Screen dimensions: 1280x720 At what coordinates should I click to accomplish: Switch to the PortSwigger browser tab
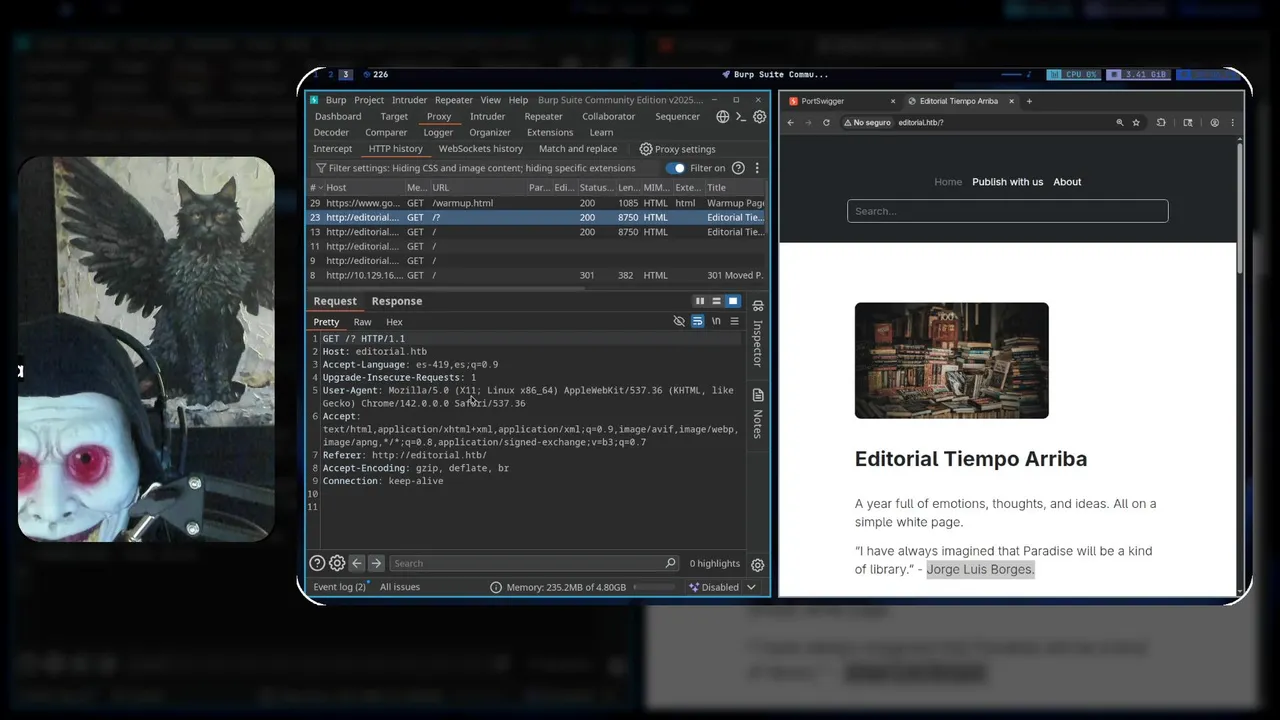[841, 101]
